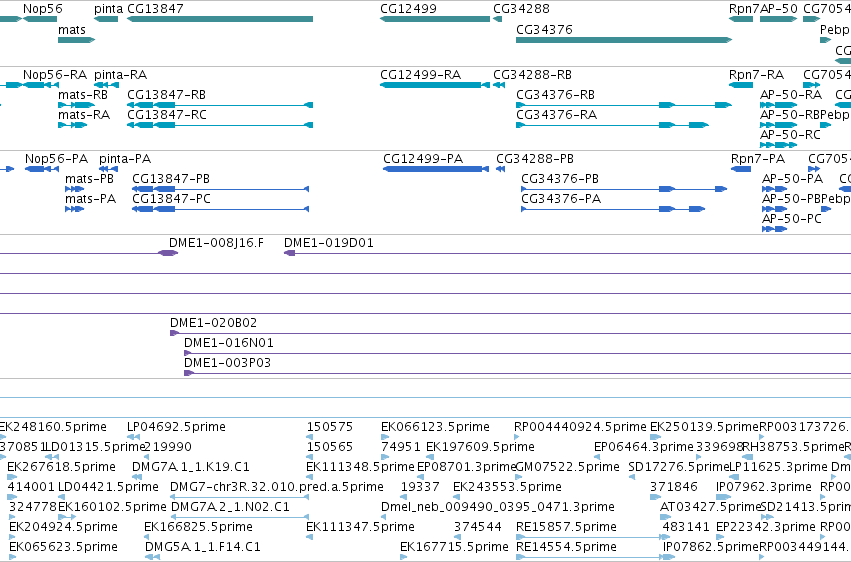Click the CG34376 gene span
This screenshot has height=562, width=851.
coord(624,40)
